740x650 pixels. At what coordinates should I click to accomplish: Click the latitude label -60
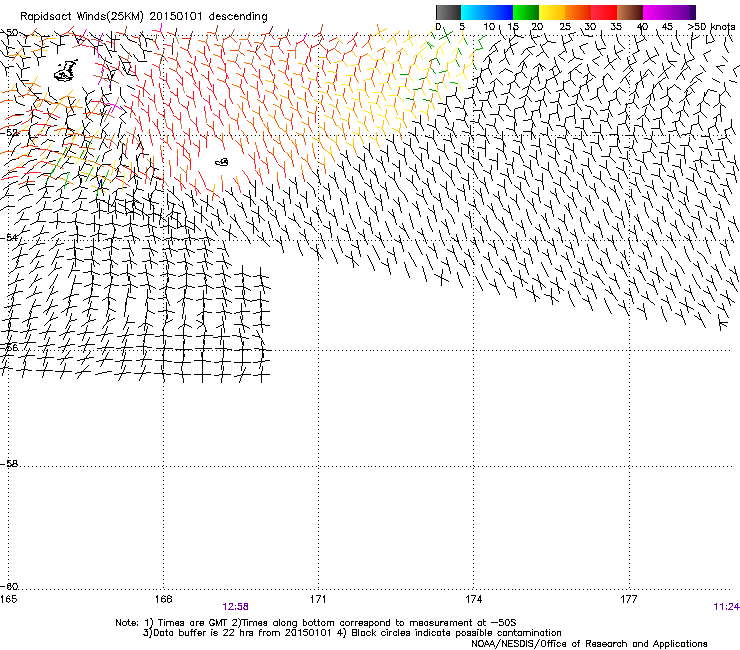pyautogui.click(x=9, y=587)
